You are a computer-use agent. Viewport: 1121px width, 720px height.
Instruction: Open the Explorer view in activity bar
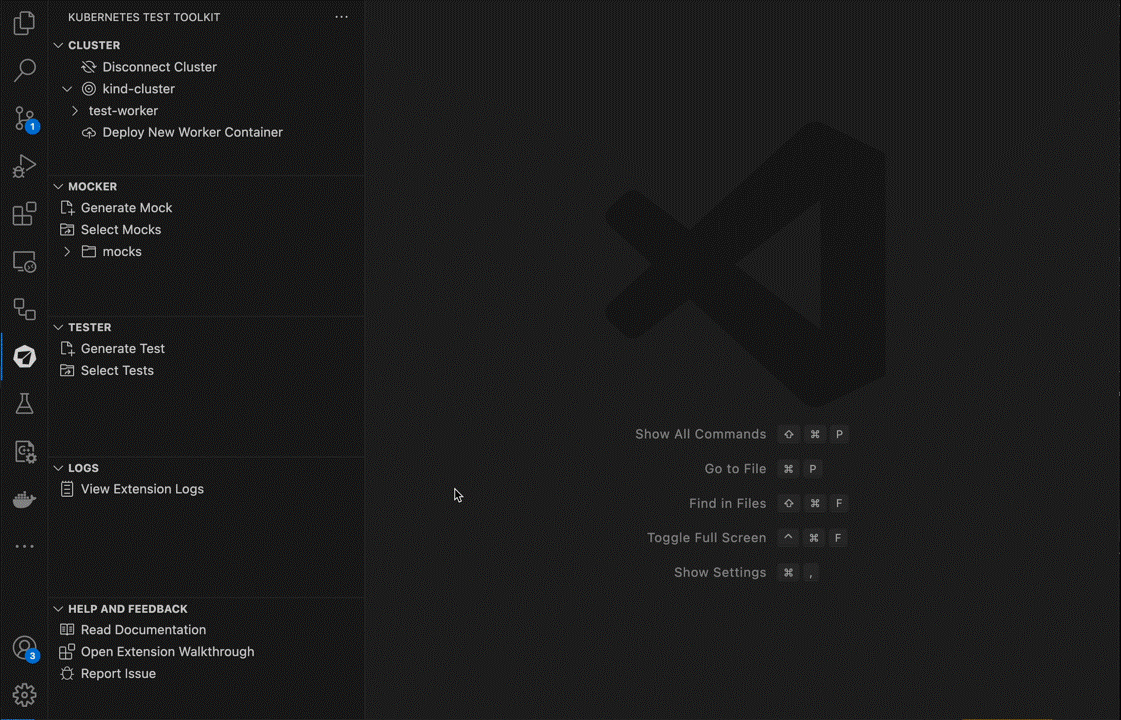[x=24, y=22]
